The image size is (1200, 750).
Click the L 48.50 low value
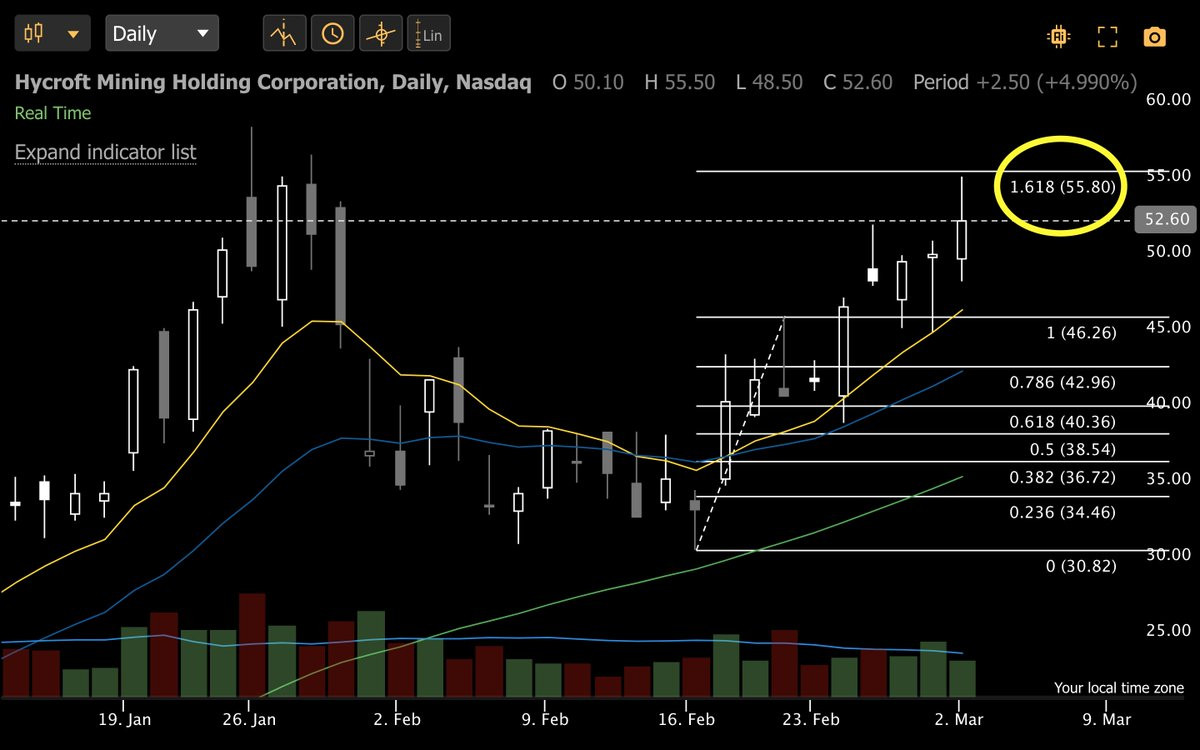(769, 82)
